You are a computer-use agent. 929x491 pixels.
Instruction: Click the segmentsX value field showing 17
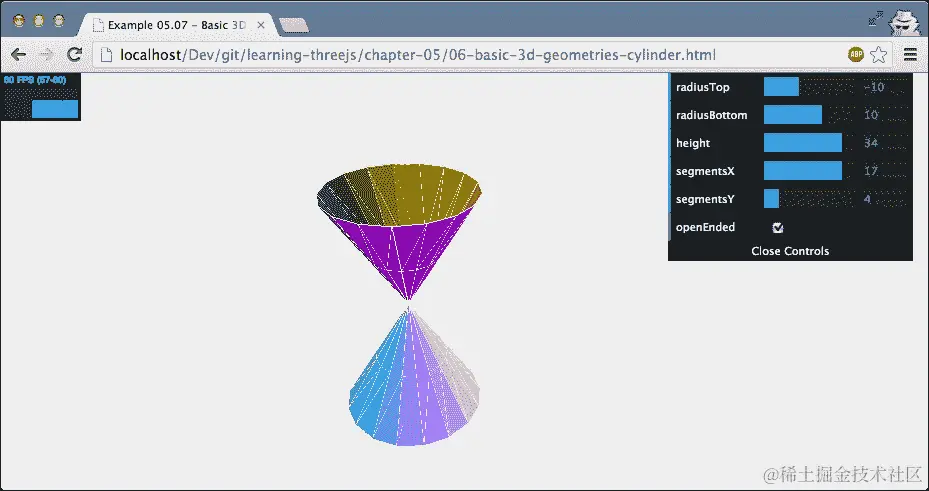click(x=885, y=171)
